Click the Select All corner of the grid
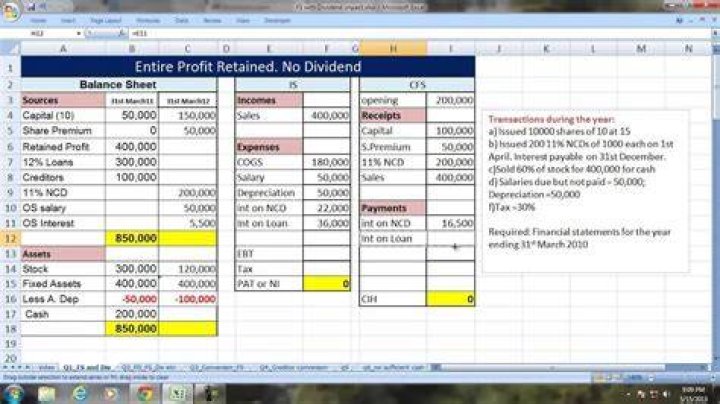Viewport: 720px width, 404px height. click(x=10, y=48)
